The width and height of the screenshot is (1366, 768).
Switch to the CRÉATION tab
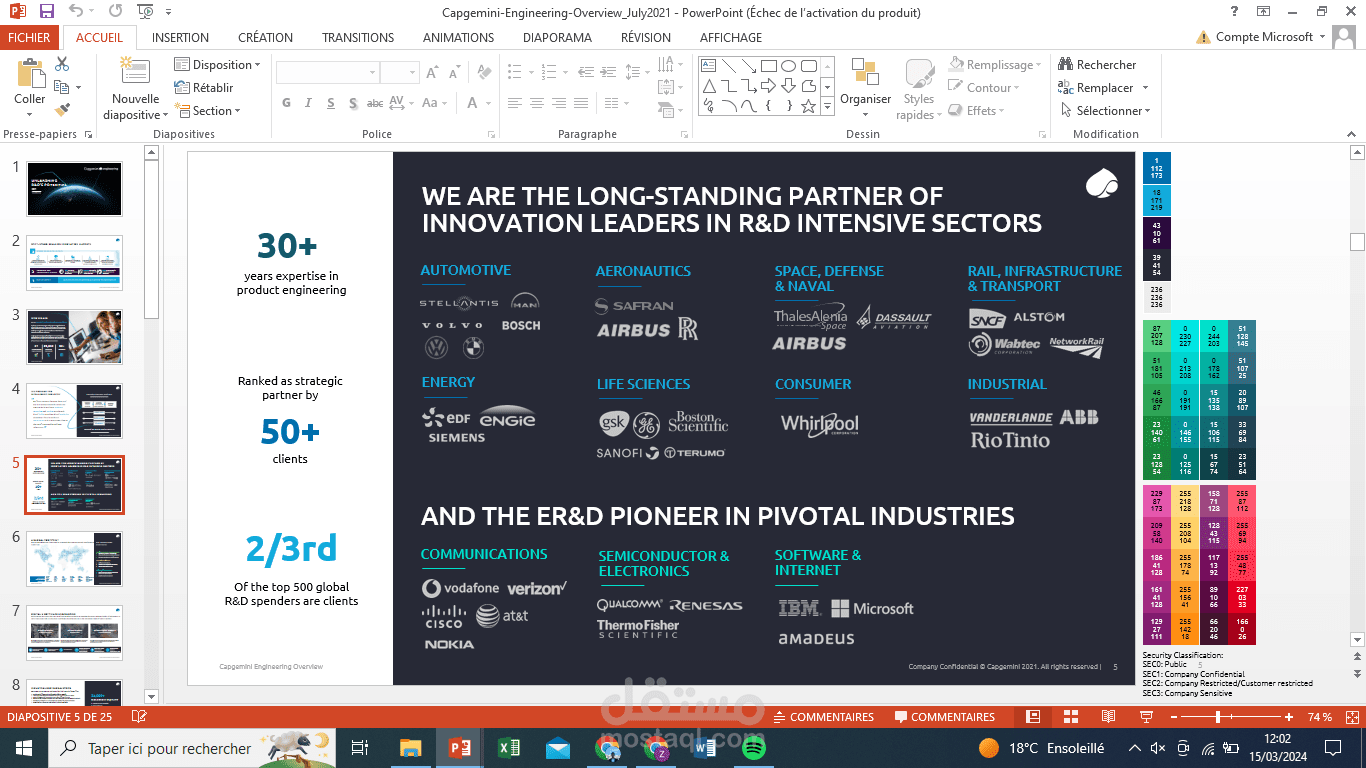click(266, 37)
